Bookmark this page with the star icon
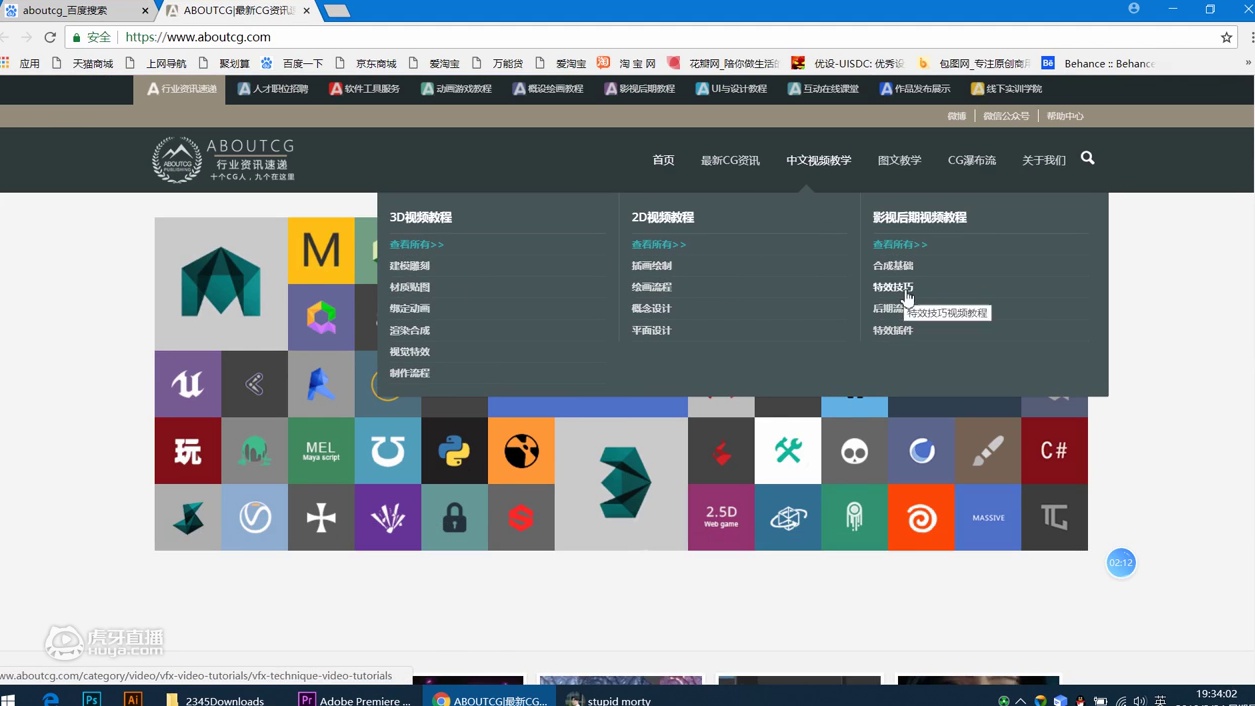 click(1226, 37)
